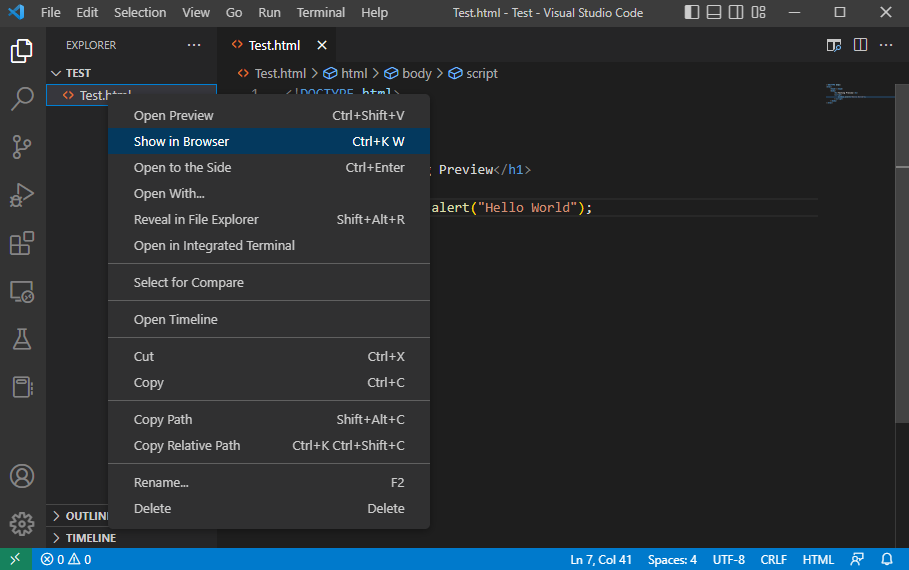The height and width of the screenshot is (570, 909).
Task: Choose Cut from context menu
Action: click(269, 357)
